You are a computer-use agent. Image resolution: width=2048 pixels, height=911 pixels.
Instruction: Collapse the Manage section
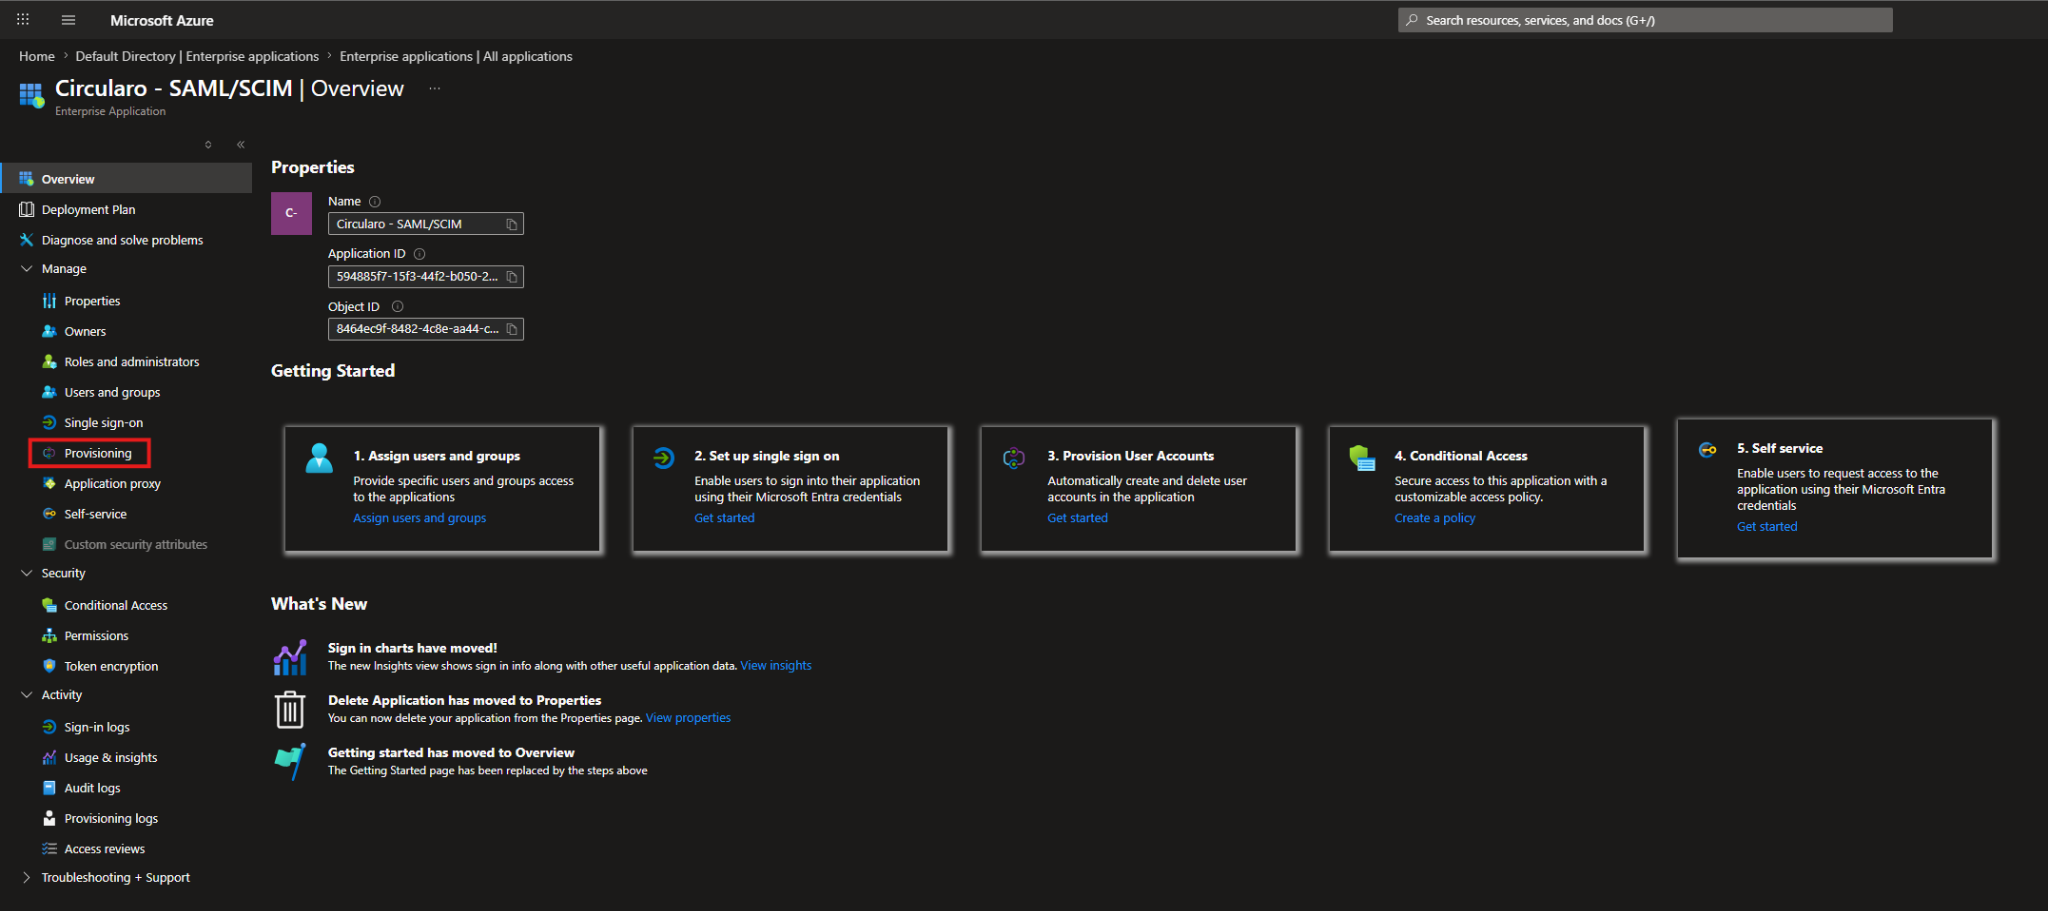26,269
